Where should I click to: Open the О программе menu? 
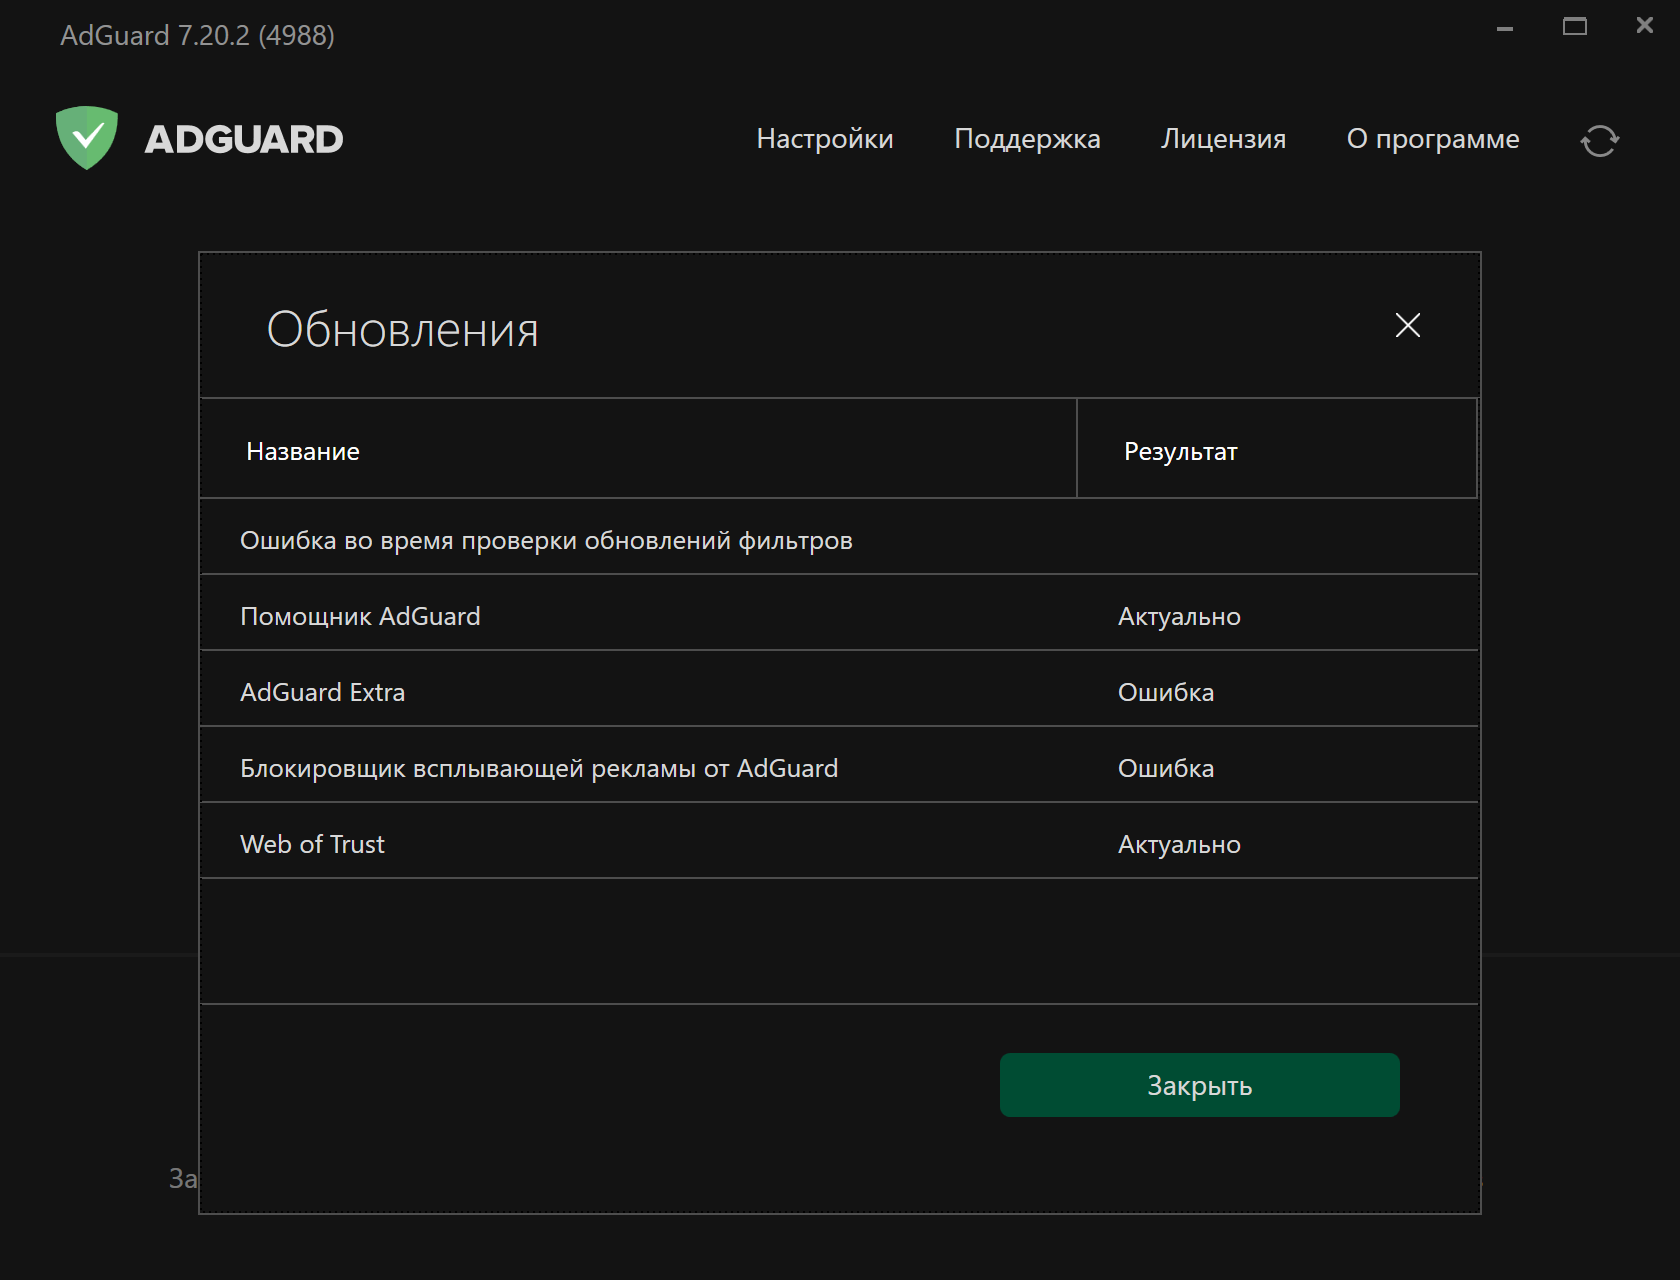pos(1433,138)
